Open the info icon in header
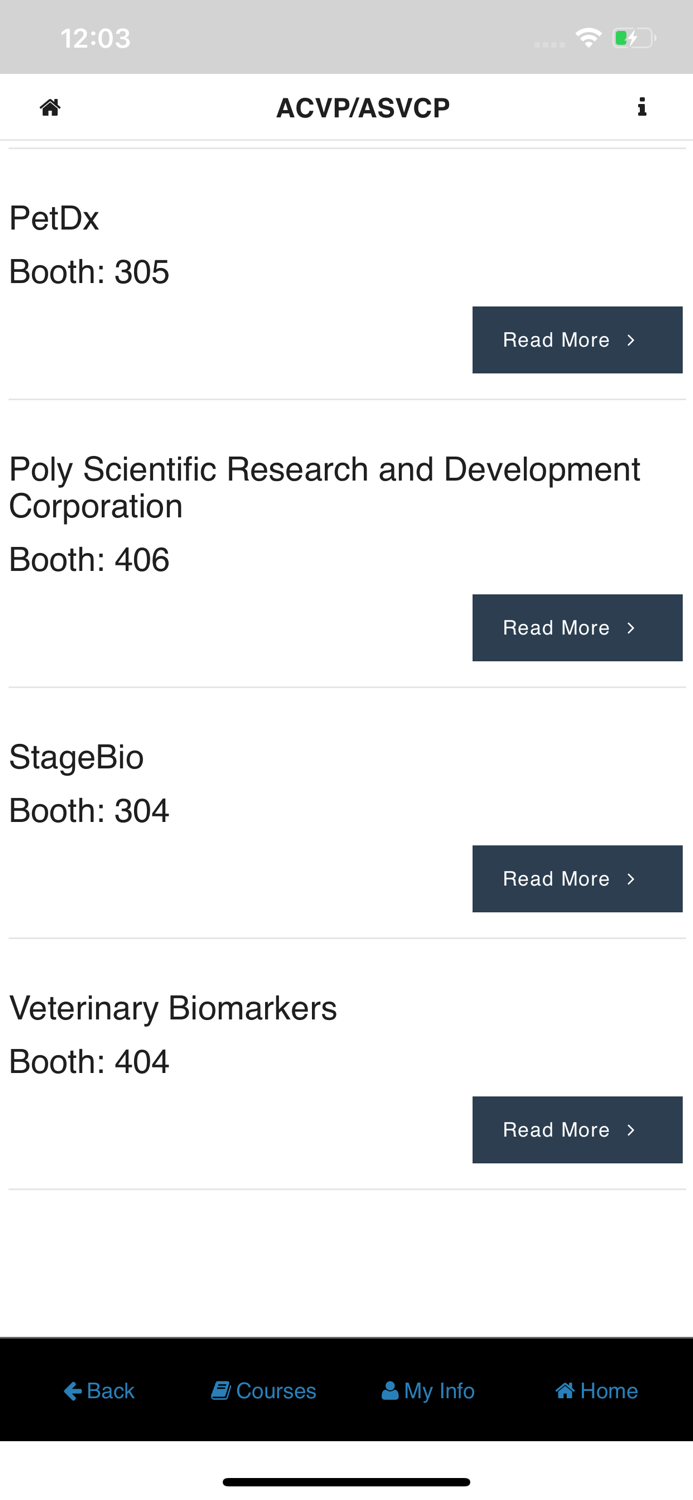This screenshot has width=693, height=1500. click(642, 107)
